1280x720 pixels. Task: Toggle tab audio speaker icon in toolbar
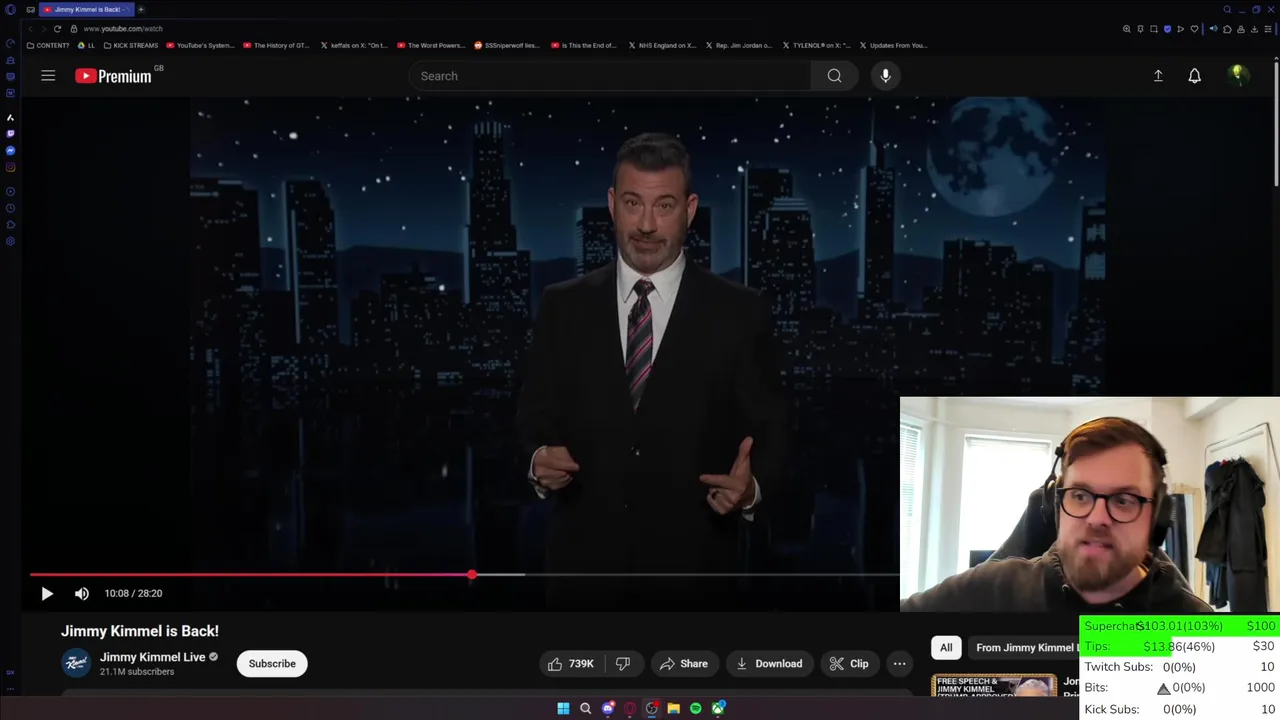(1213, 29)
